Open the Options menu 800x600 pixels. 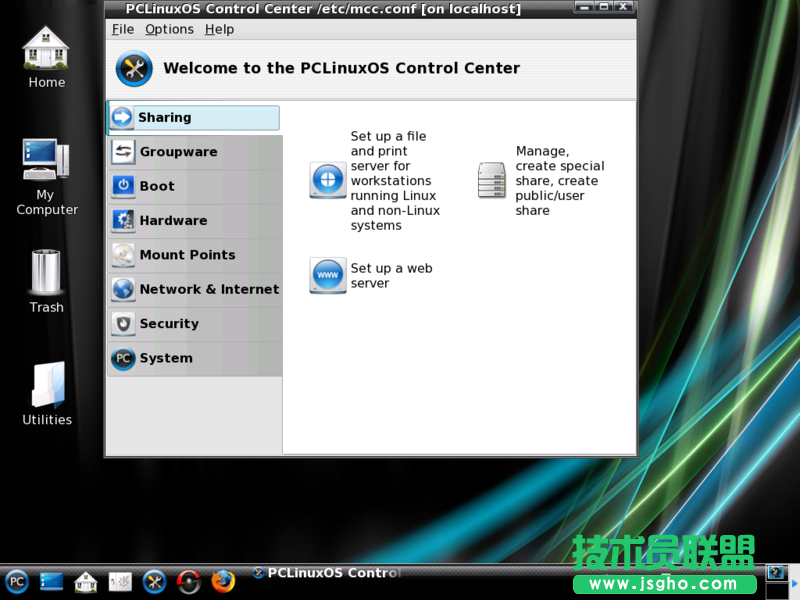169,29
